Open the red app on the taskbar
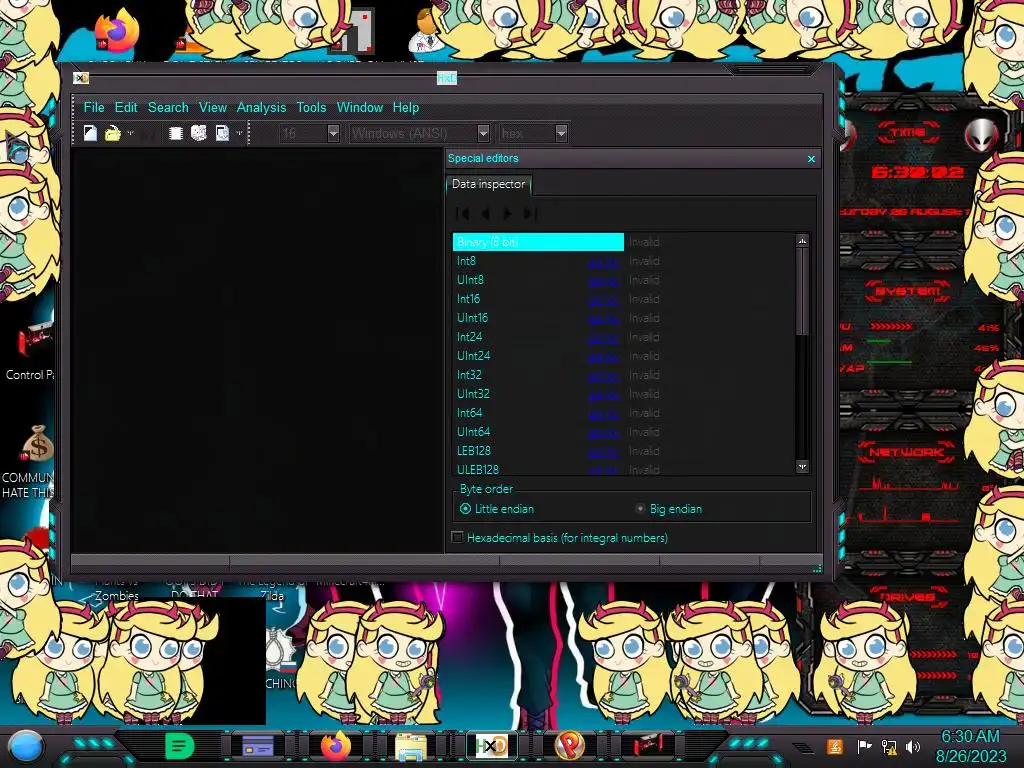1024x768 pixels. click(648, 746)
